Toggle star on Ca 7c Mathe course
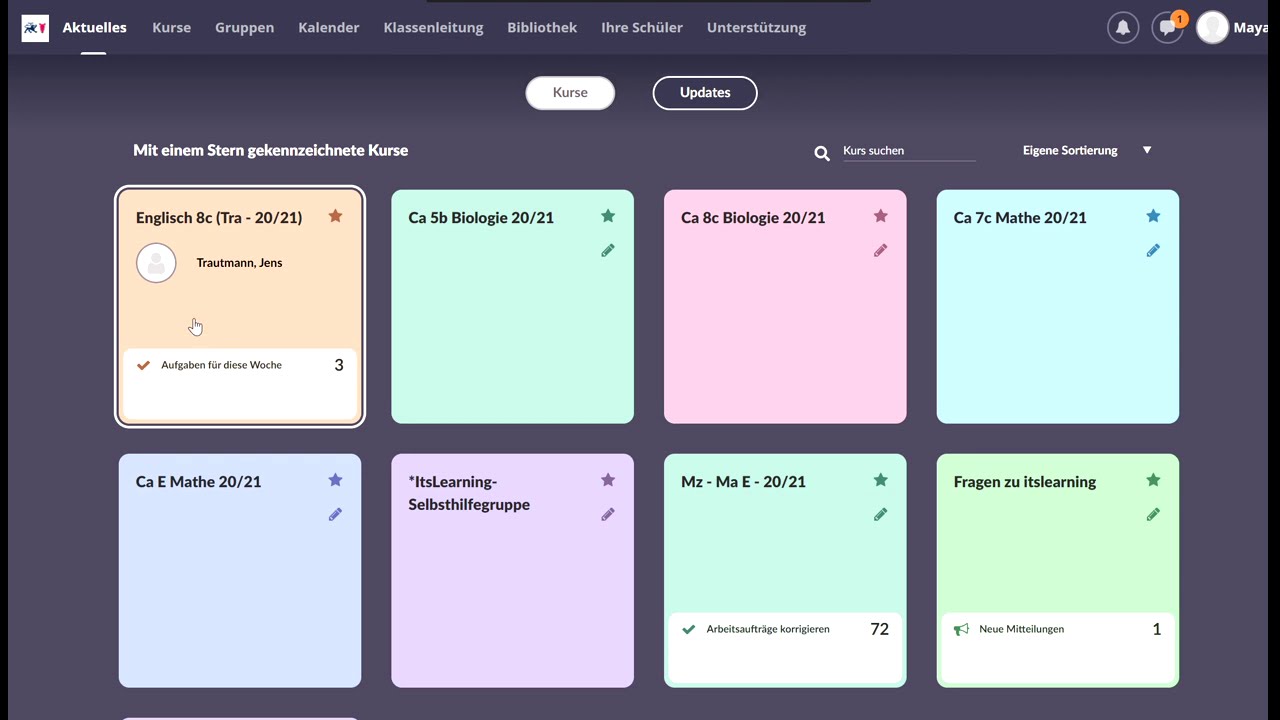 [1153, 216]
